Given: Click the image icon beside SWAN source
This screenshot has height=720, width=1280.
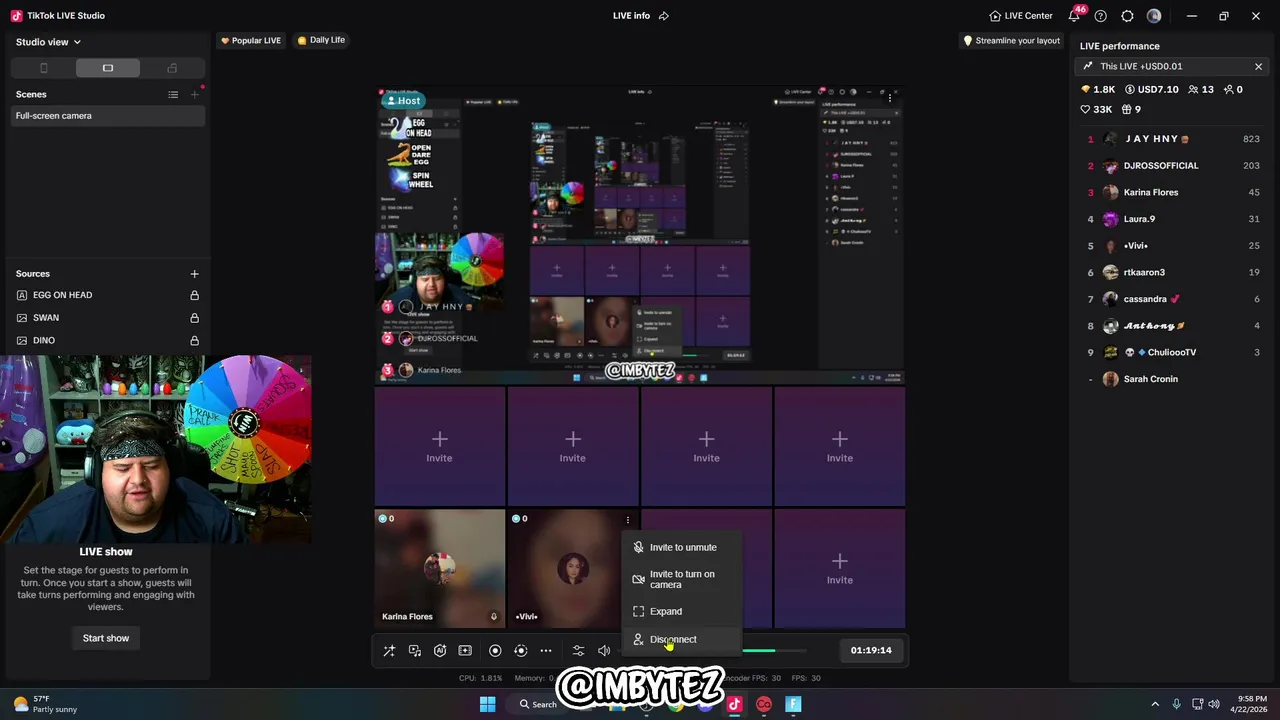Looking at the screenshot, I should tap(22, 318).
